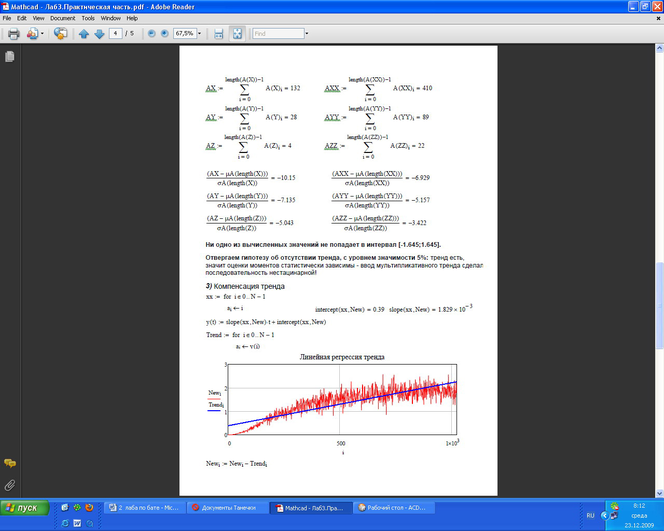Click chart title 'Линейная регрессия тренда'

tap(342, 357)
